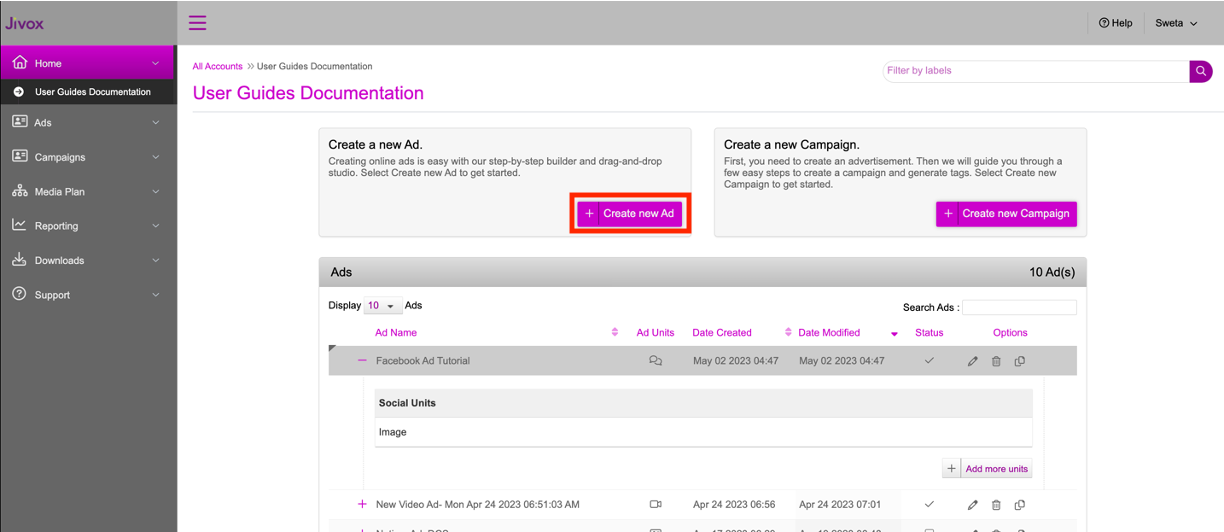Open the Help icon link

tap(1115, 23)
